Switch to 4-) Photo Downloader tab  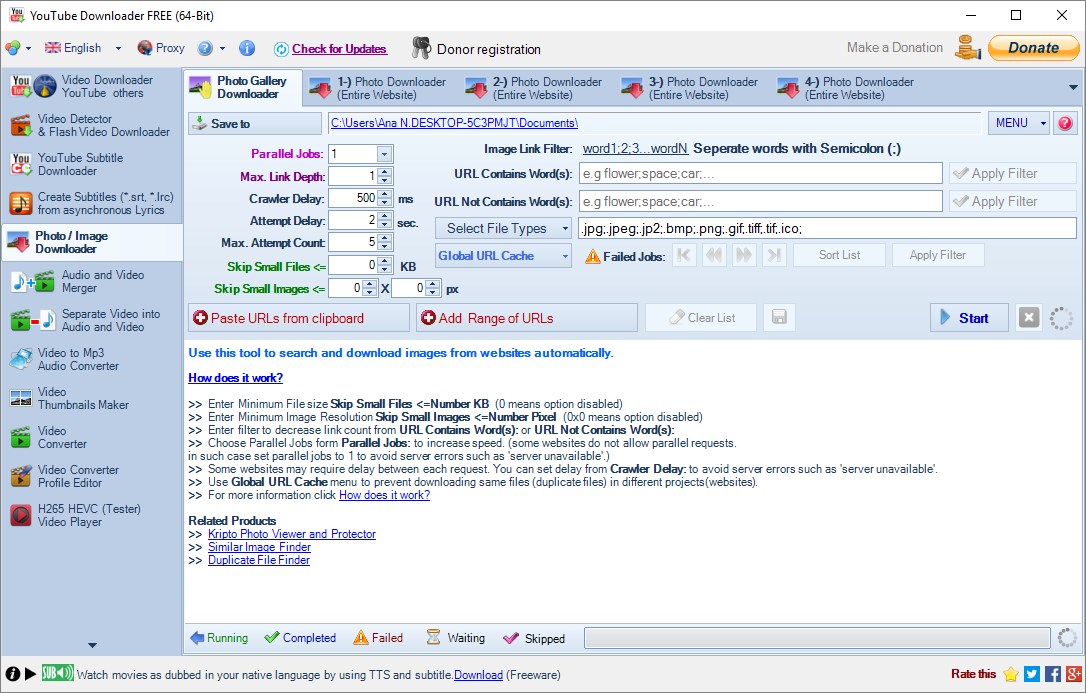[x=847, y=88]
